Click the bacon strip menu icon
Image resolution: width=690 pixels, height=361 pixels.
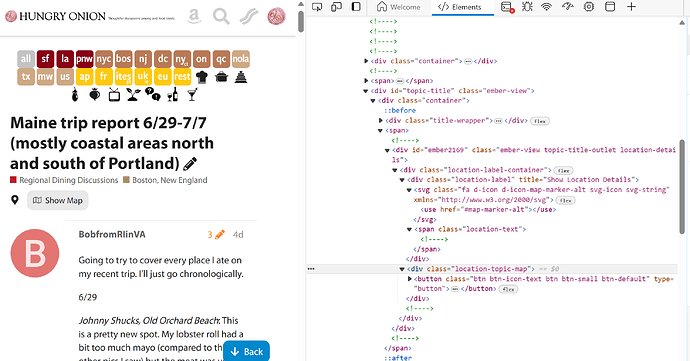[249, 16]
